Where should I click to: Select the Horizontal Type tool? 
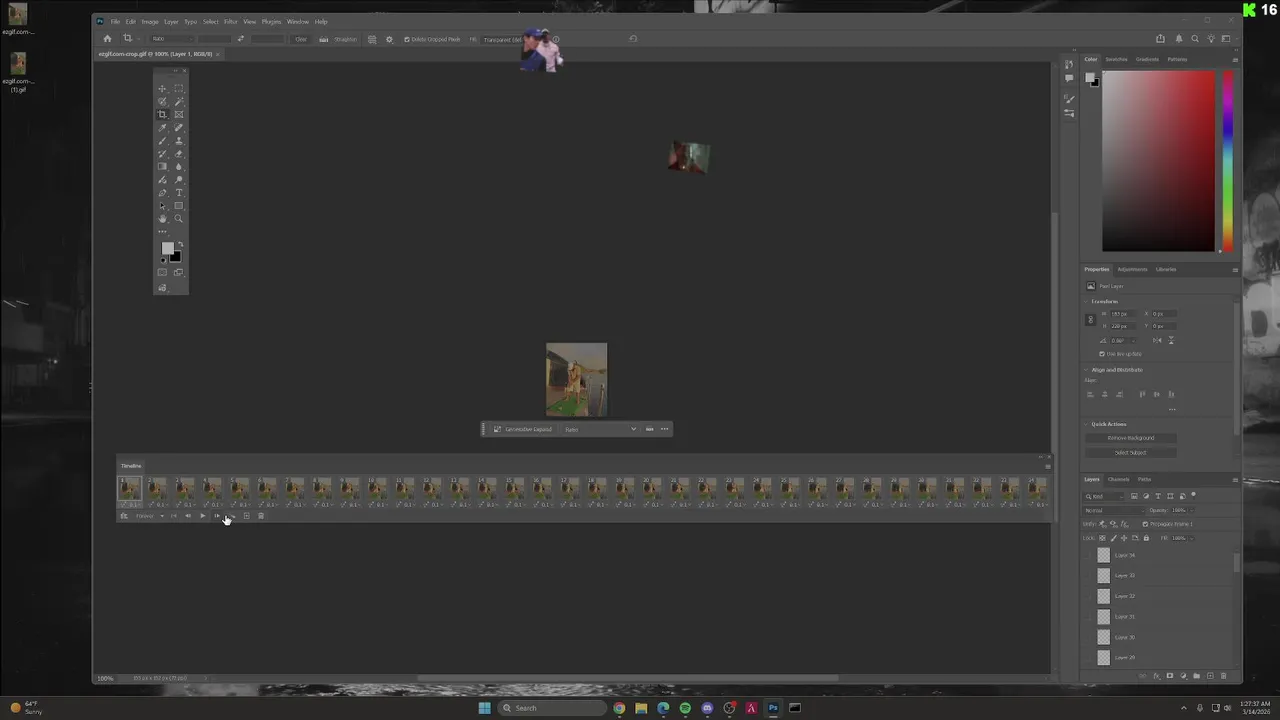pos(179,193)
